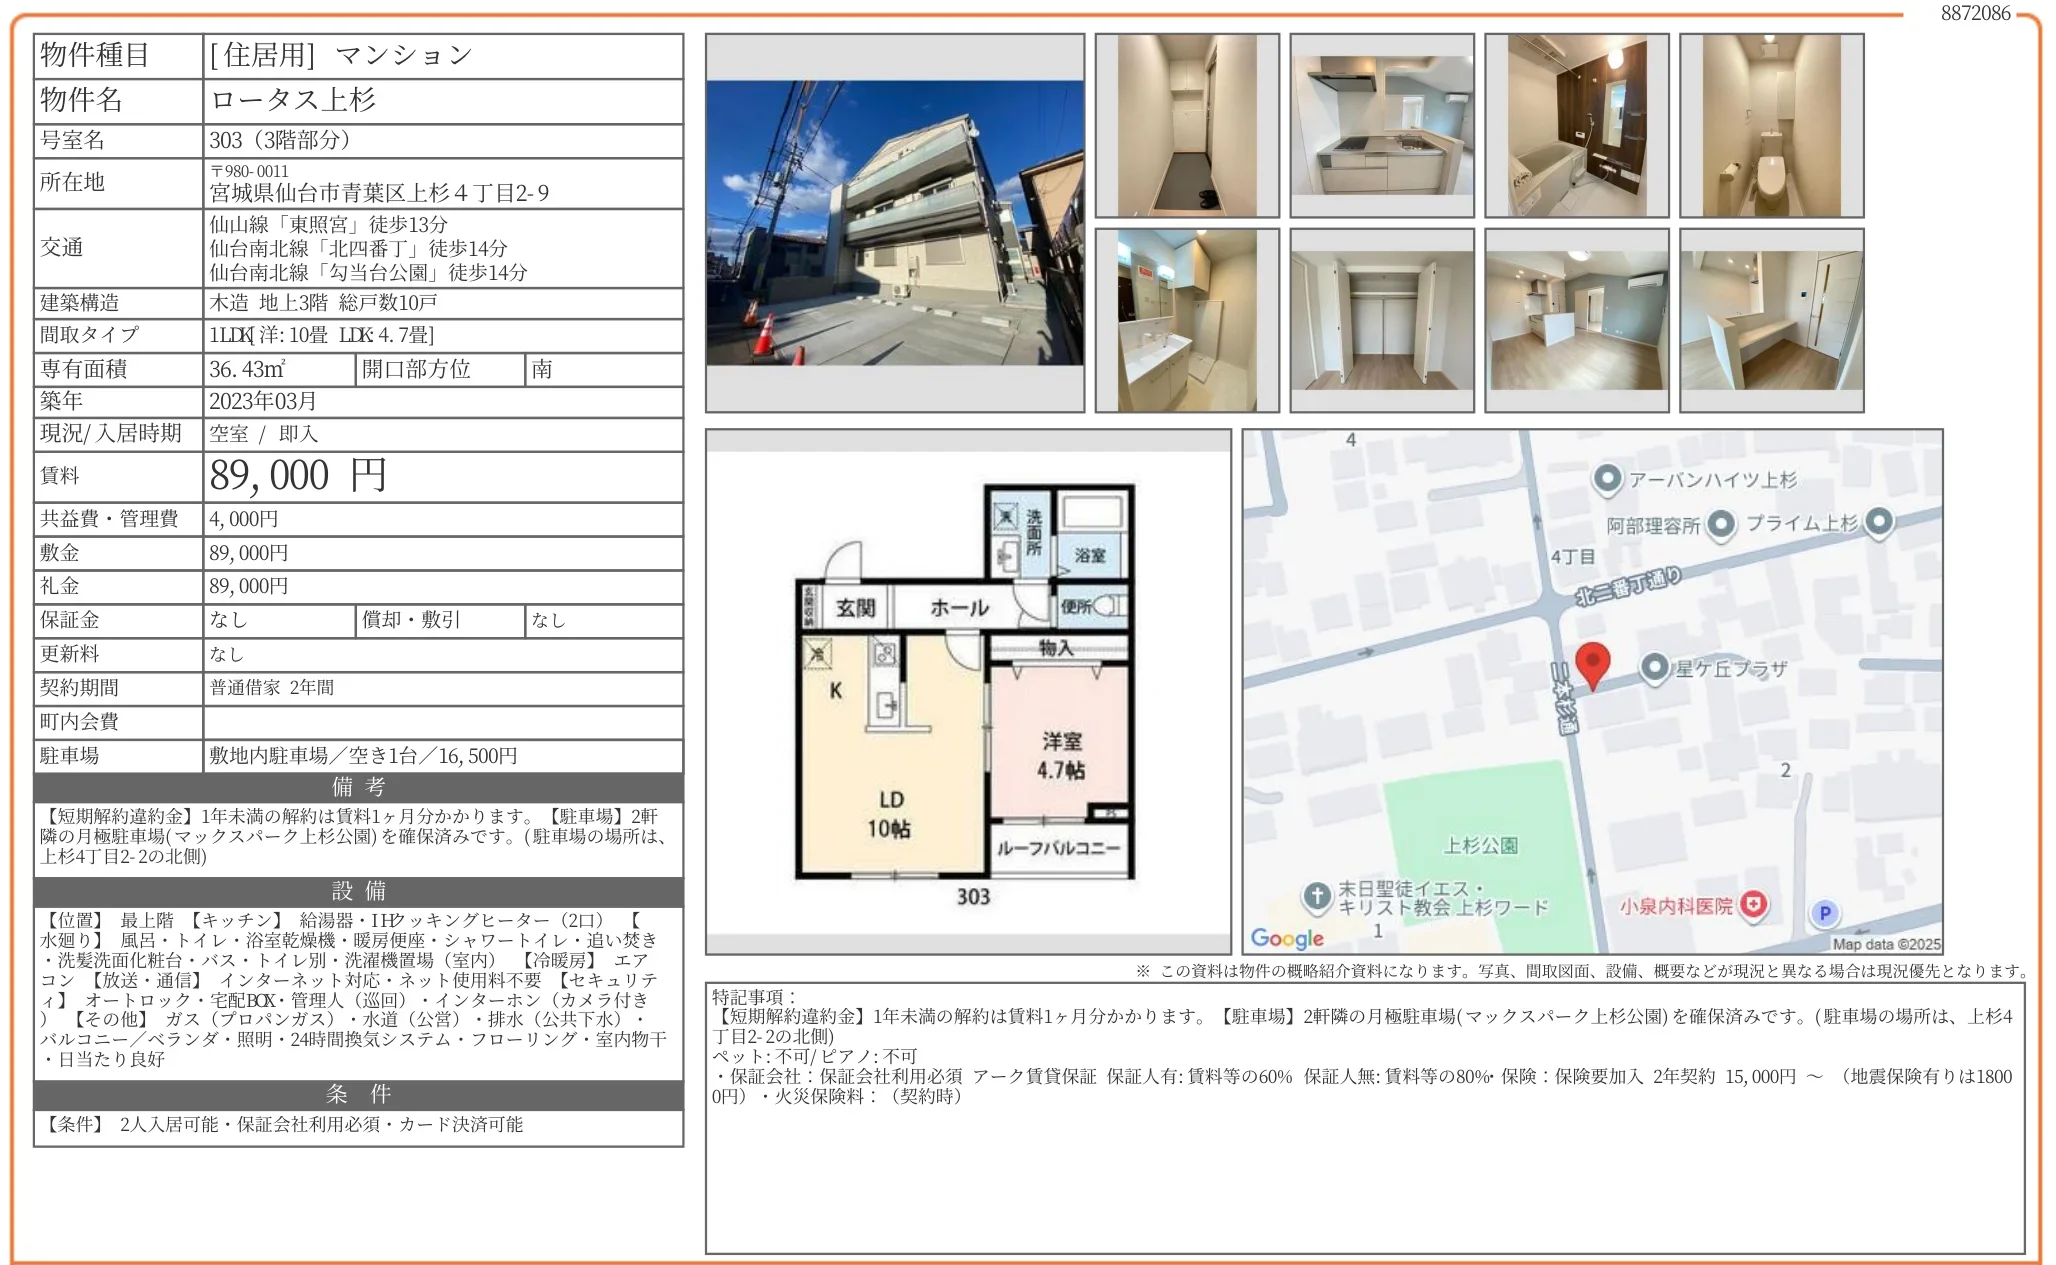Click the 阿部理容所 map marker icon
This screenshot has width=2056, height=1265.
pos(1720,524)
